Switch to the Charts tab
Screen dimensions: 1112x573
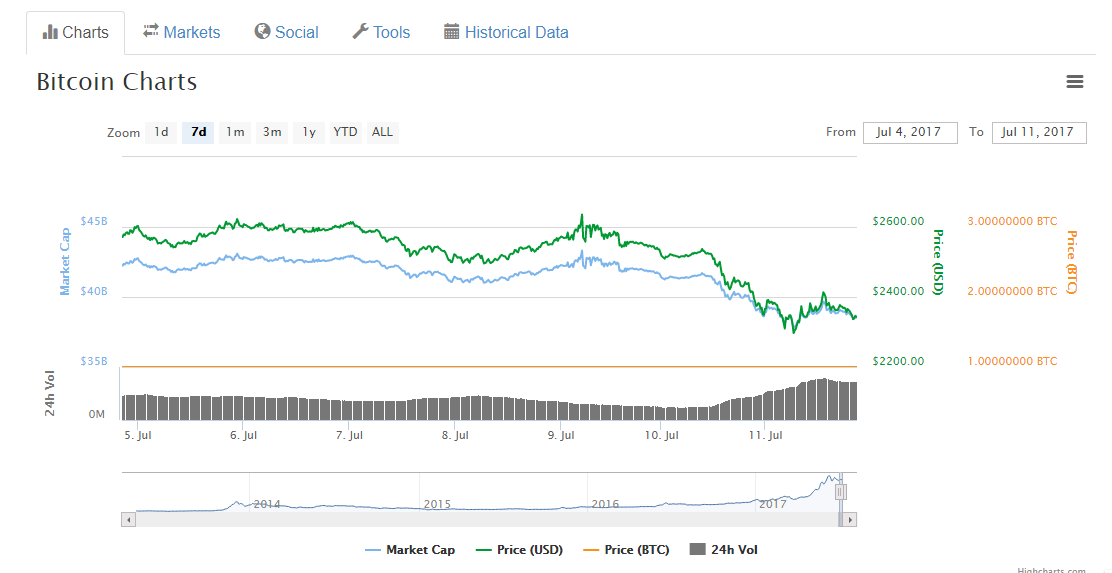pos(76,33)
